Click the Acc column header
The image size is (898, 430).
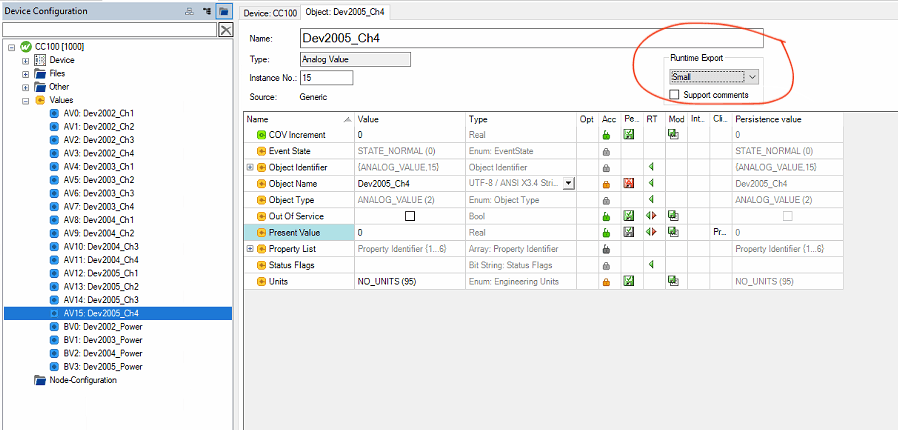(x=609, y=120)
